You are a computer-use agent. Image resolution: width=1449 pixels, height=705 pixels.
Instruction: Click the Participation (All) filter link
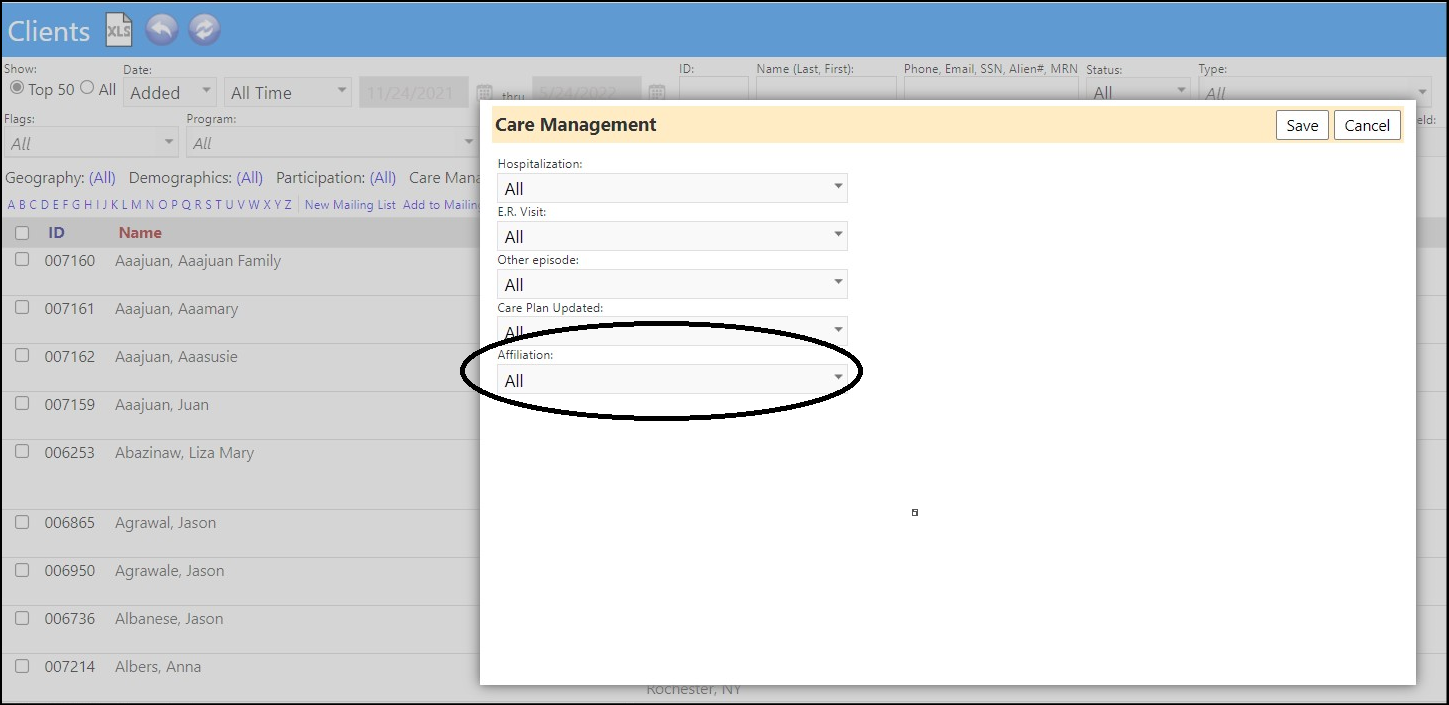click(x=383, y=177)
